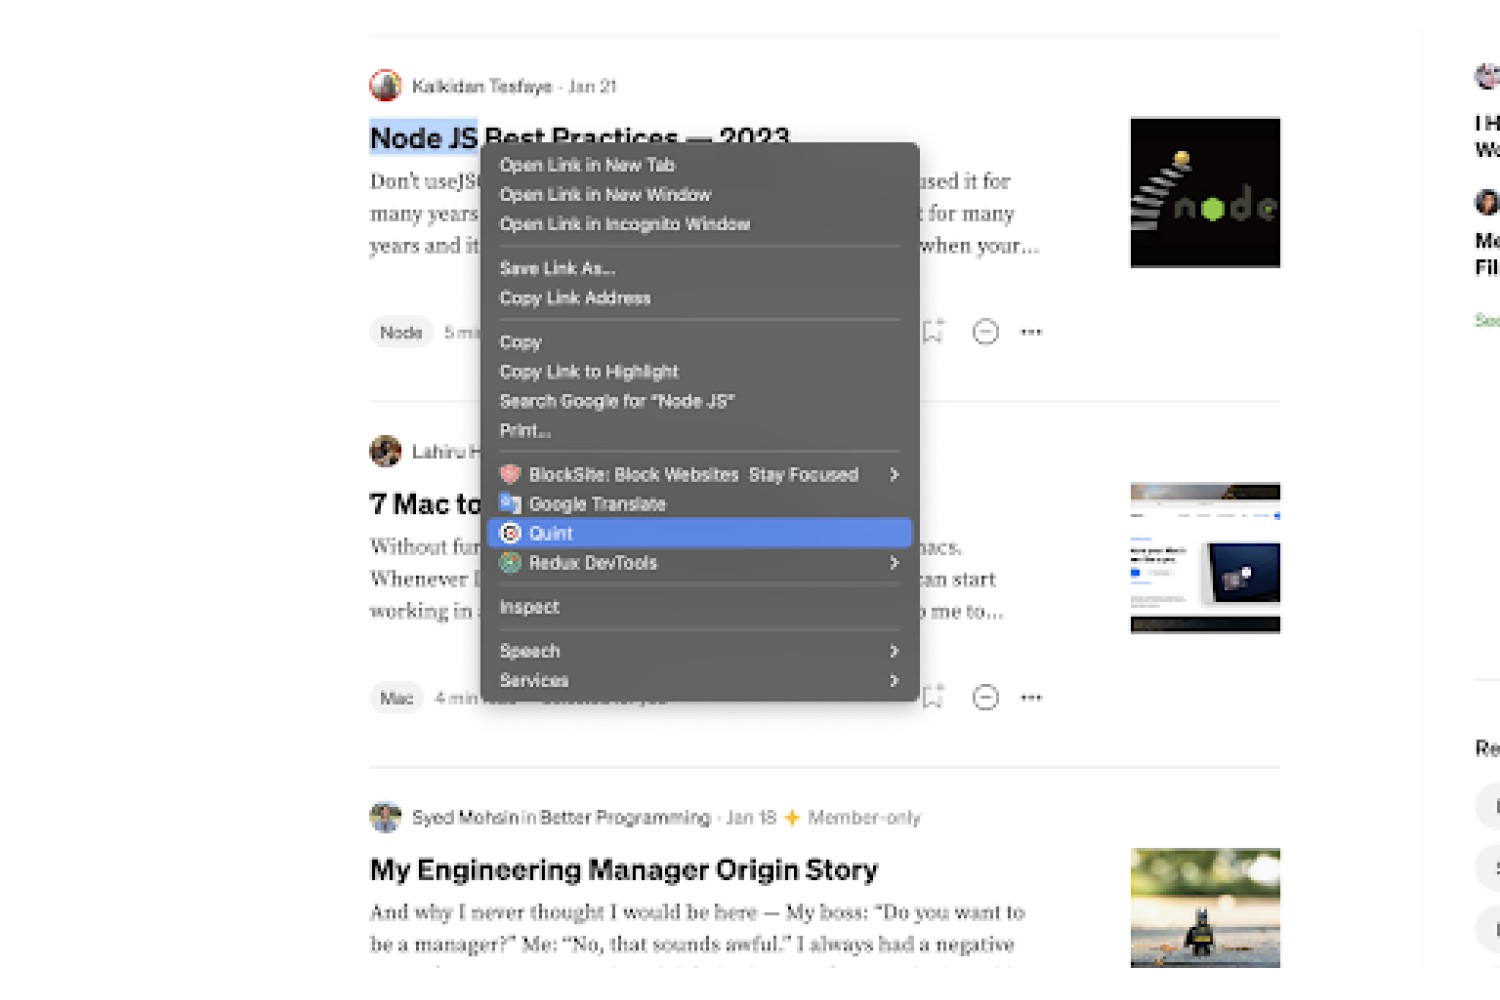
Task: Open more options for Node JS article
Action: [1031, 331]
